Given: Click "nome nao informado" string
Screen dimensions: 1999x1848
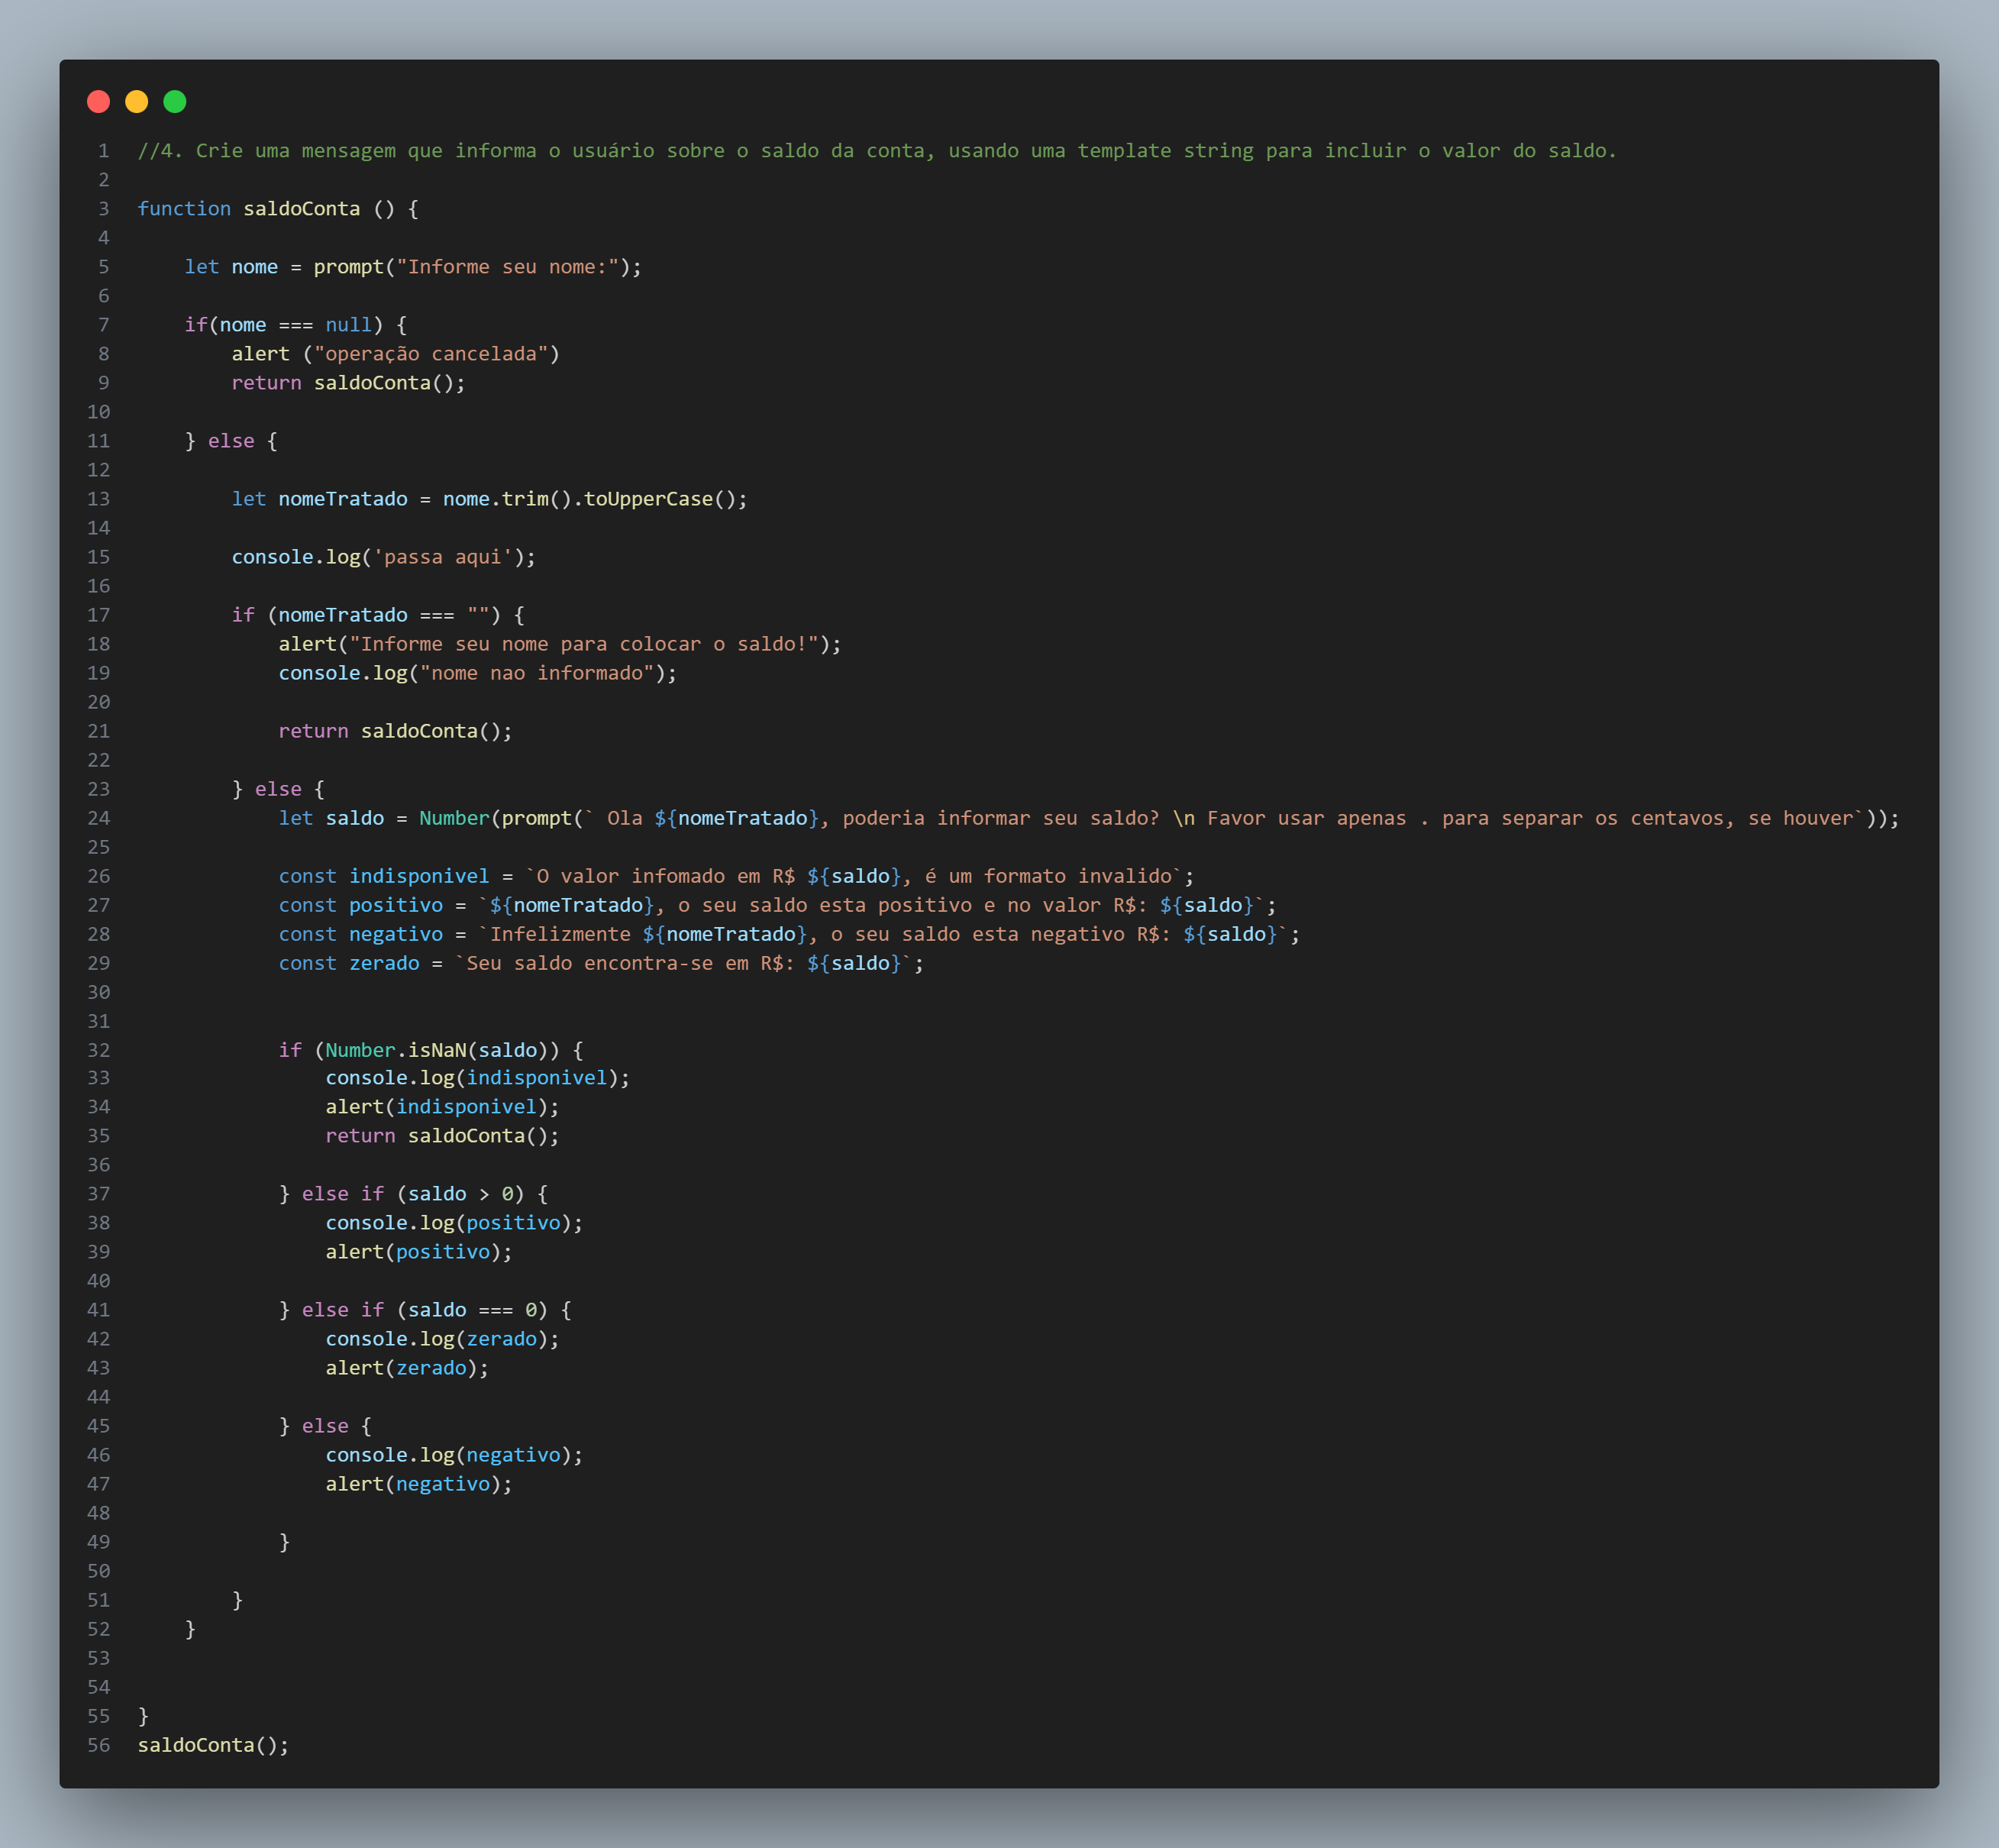Looking at the screenshot, I should click(x=537, y=673).
